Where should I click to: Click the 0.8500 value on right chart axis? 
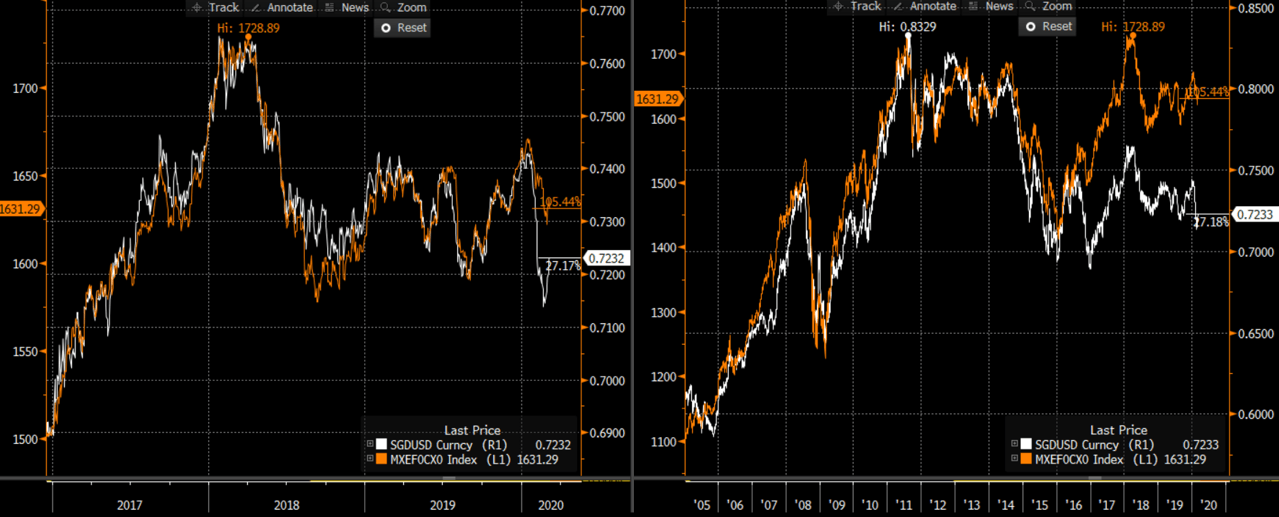point(1255,8)
